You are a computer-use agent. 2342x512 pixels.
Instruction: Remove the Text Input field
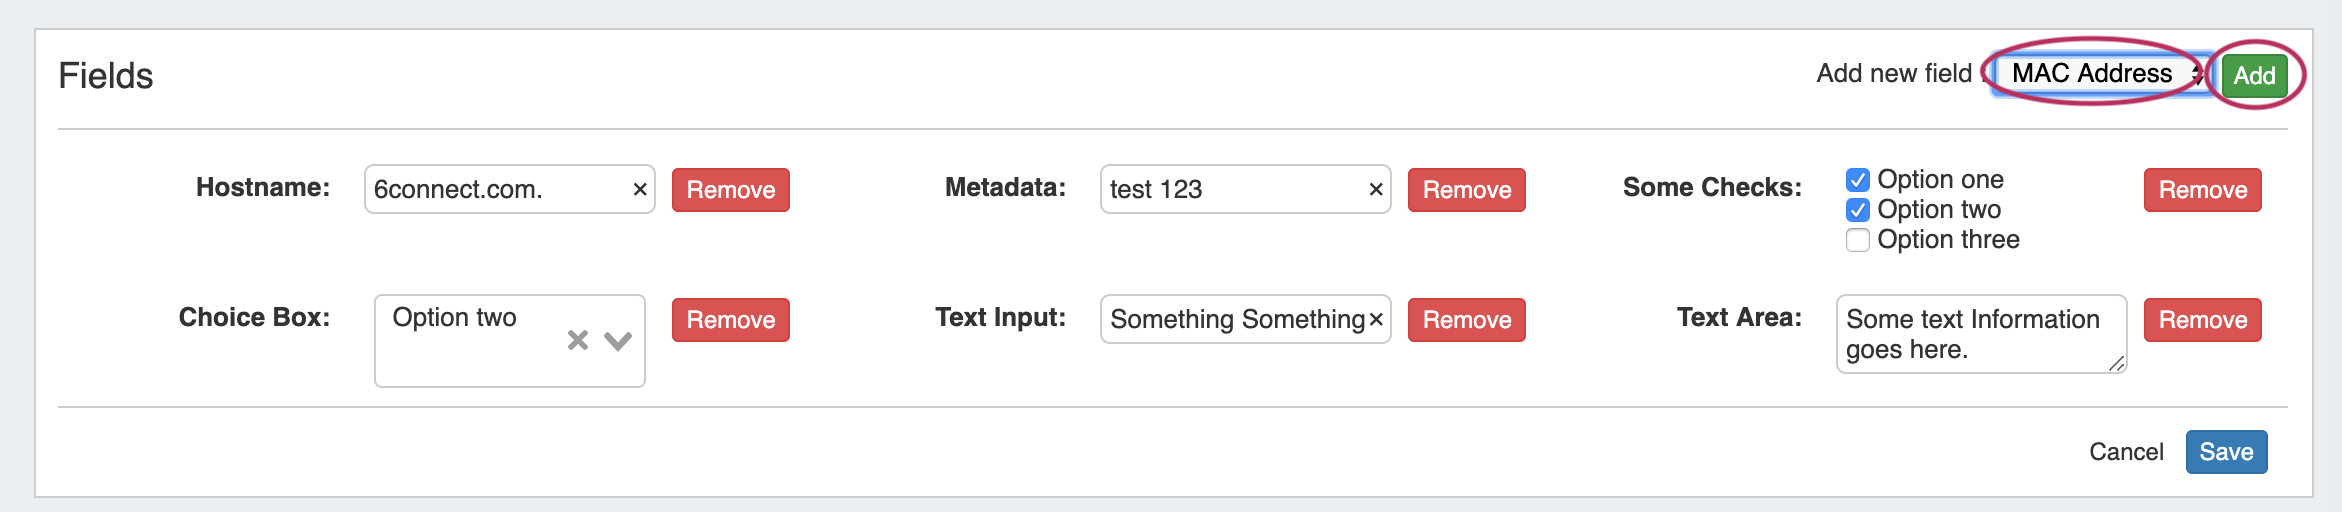tap(1466, 320)
